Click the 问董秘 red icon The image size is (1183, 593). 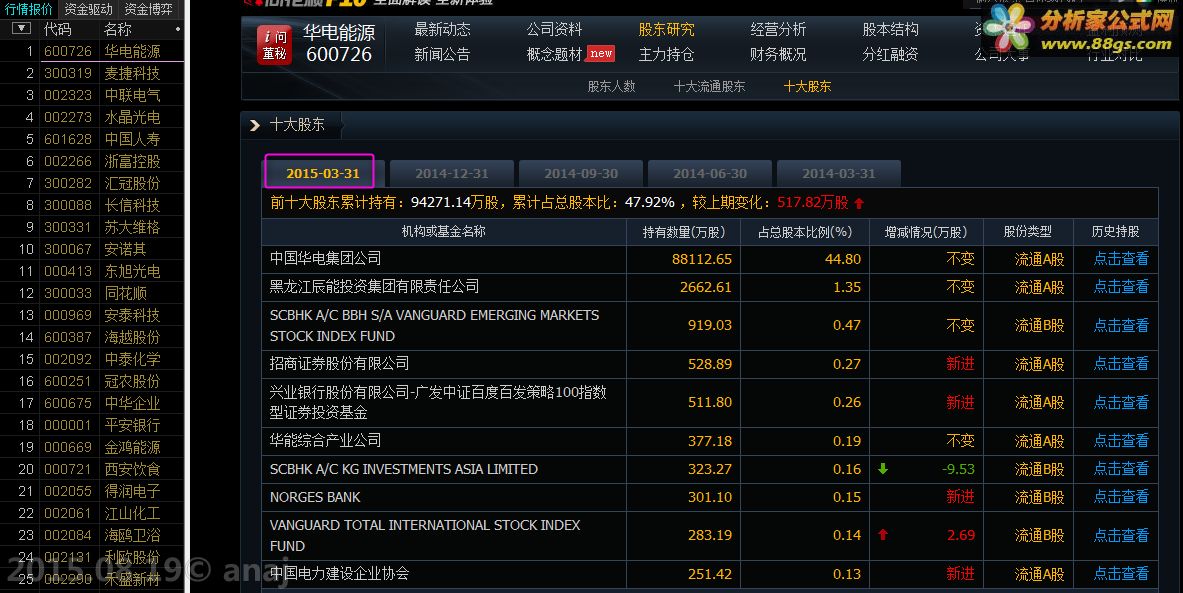(x=275, y=45)
